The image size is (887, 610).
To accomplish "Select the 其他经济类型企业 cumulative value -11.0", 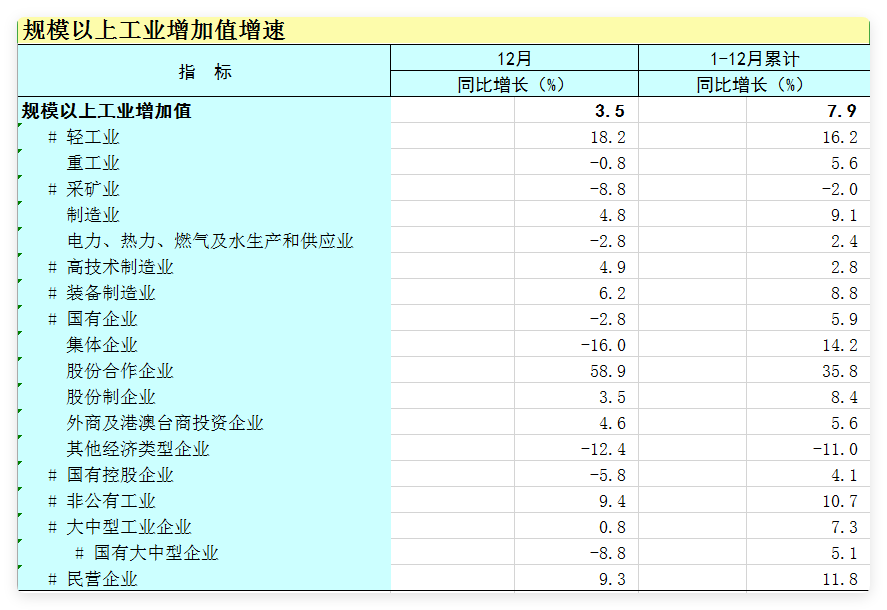I will point(834,449).
